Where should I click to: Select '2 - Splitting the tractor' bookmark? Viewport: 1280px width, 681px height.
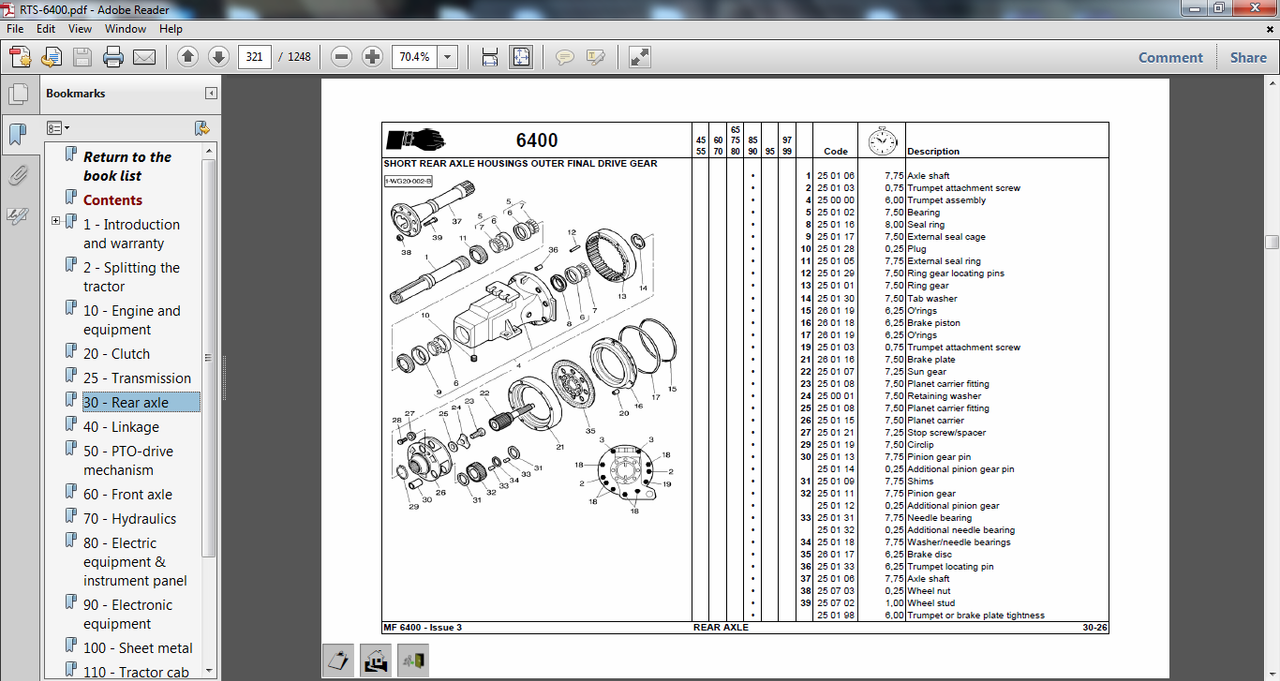(x=131, y=277)
